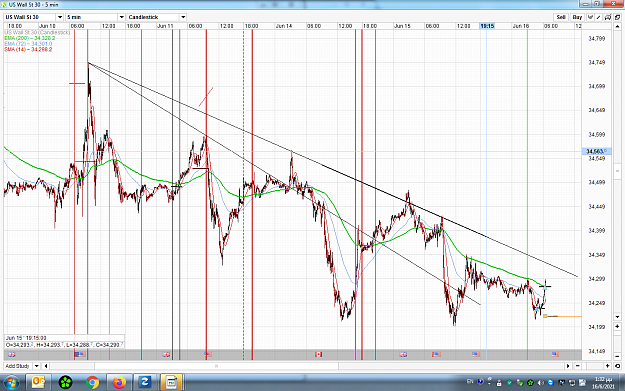Click the Canada flag event marker
The width and height of the screenshot is (625, 391).
(318, 354)
